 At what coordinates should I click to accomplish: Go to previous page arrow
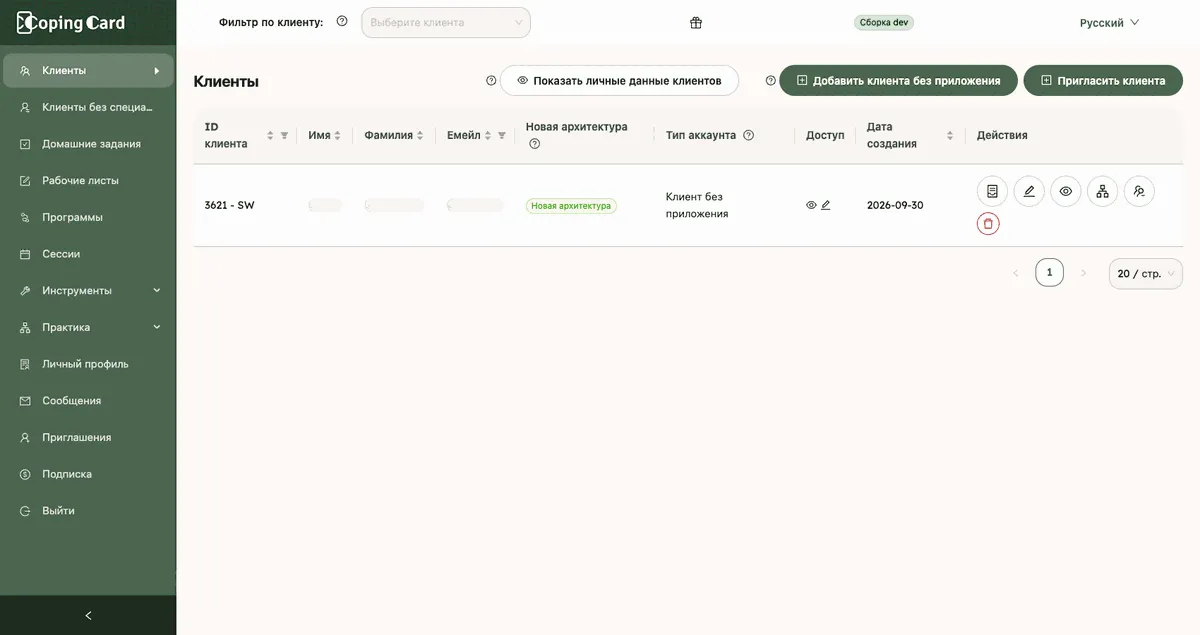pyautogui.click(x=1015, y=273)
